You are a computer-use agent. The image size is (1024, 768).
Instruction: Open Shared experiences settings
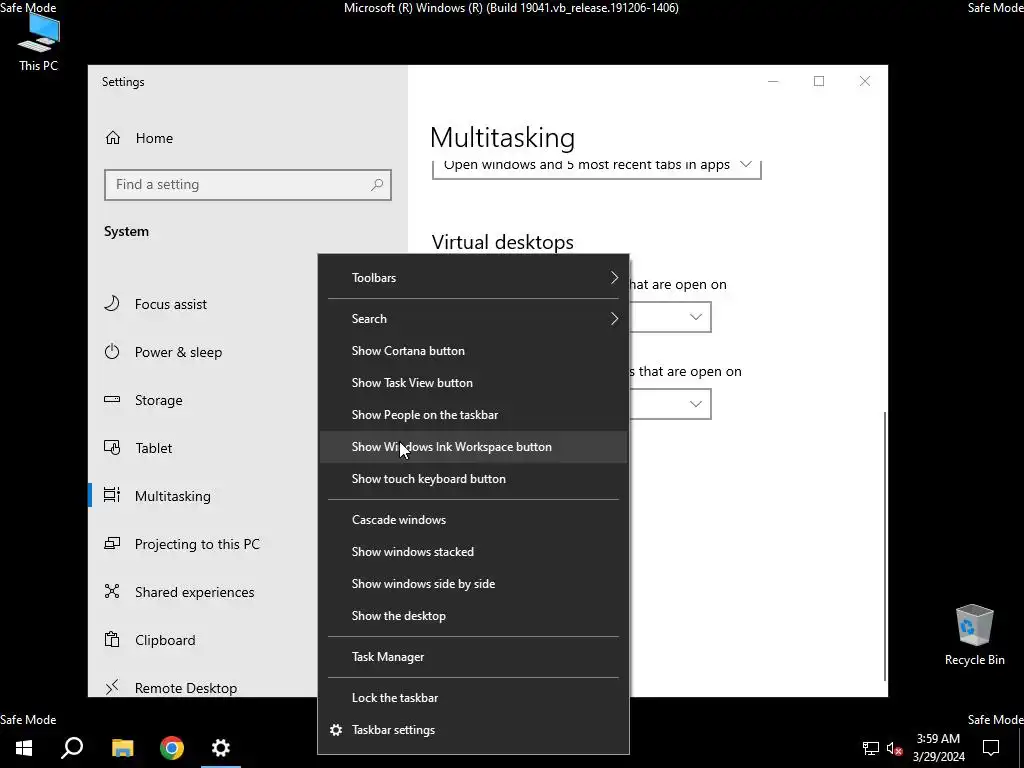coord(202,592)
